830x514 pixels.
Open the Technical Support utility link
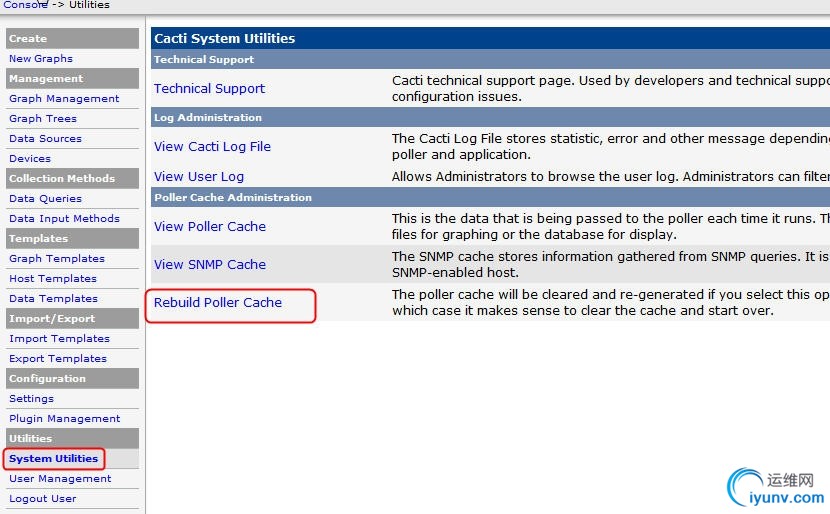point(209,88)
